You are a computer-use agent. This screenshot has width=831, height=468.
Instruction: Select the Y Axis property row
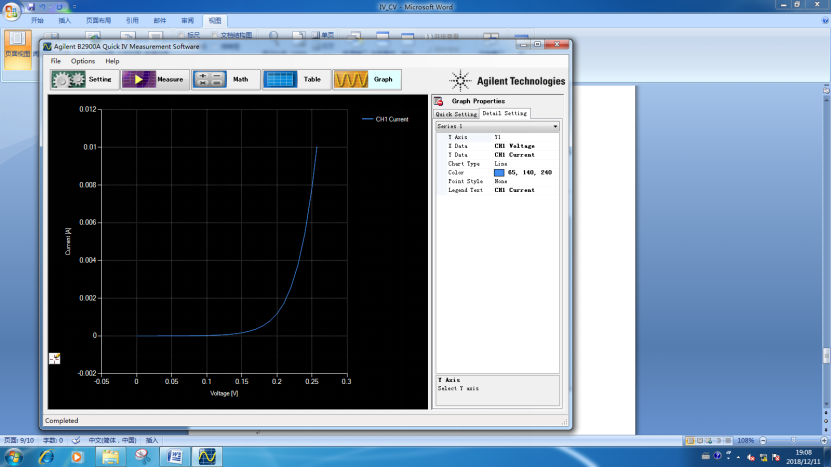[497, 137]
